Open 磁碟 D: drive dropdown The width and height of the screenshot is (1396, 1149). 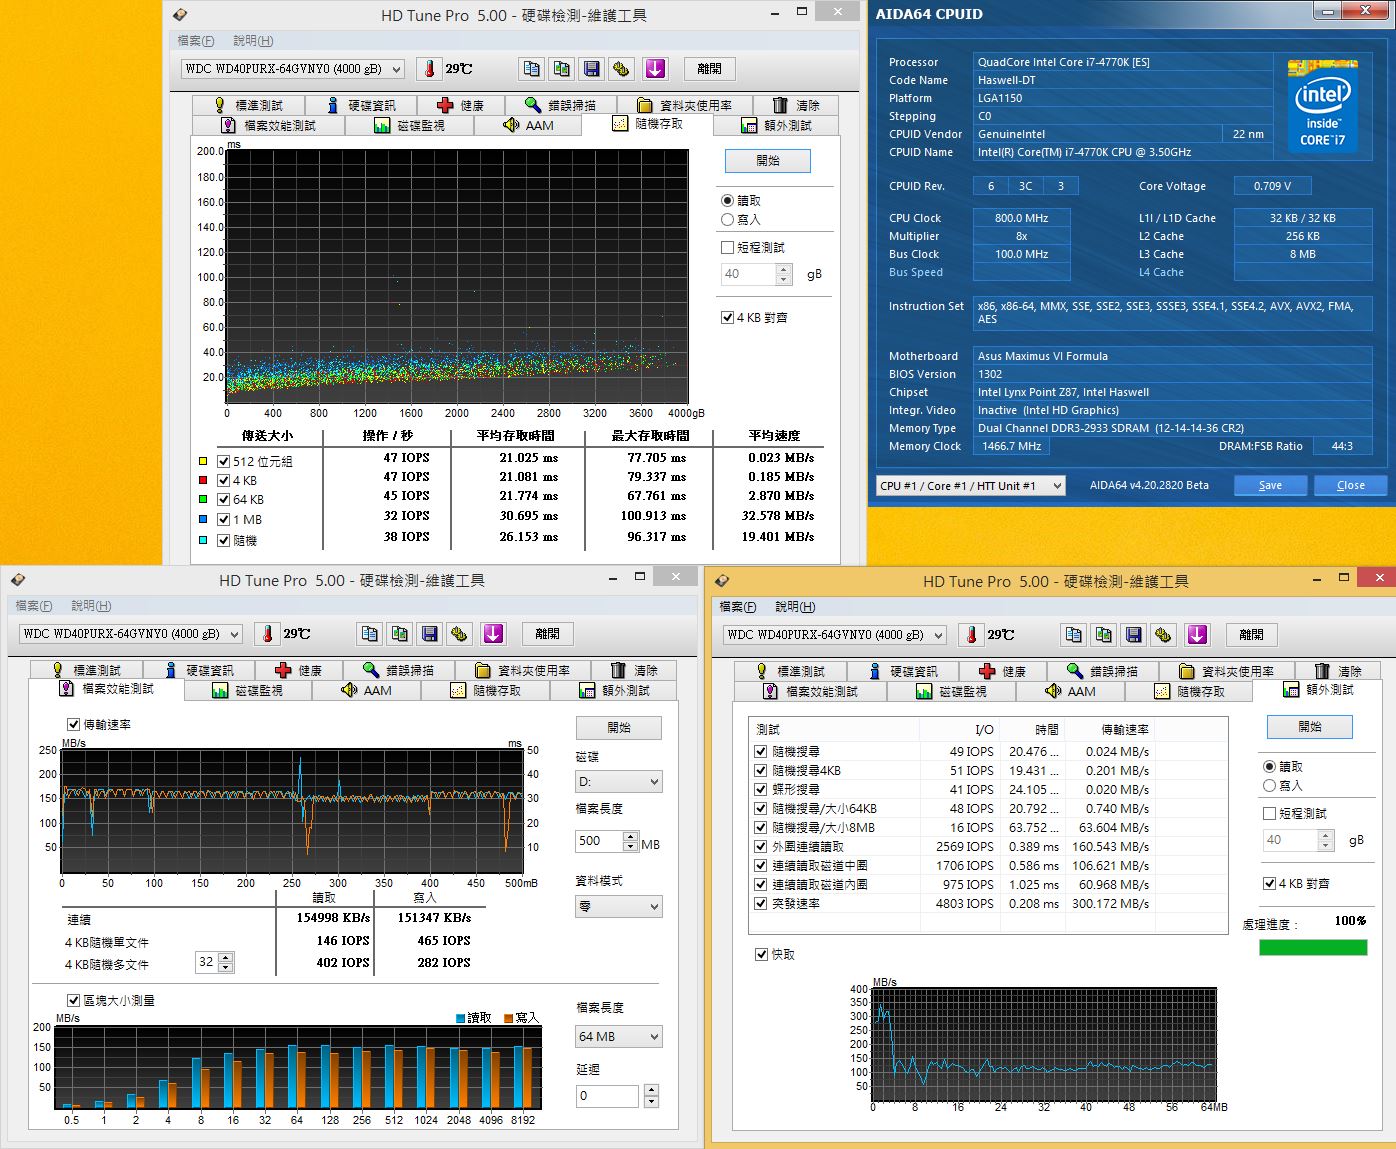(619, 782)
